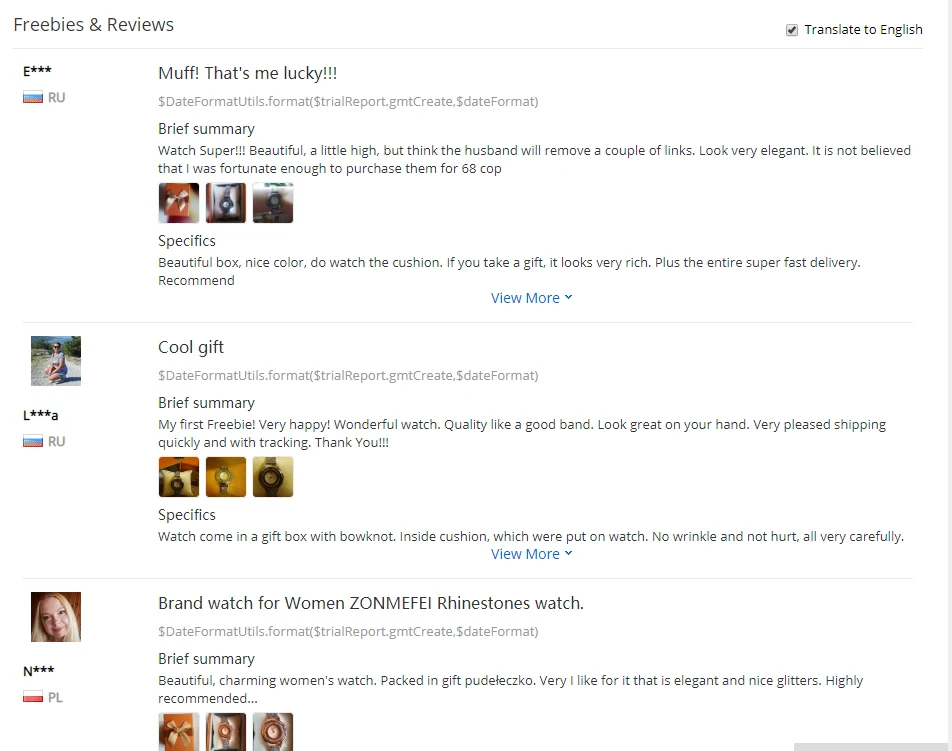This screenshot has height=751, width=952.
Task: Click the username L***a
Action: click(x=41, y=415)
